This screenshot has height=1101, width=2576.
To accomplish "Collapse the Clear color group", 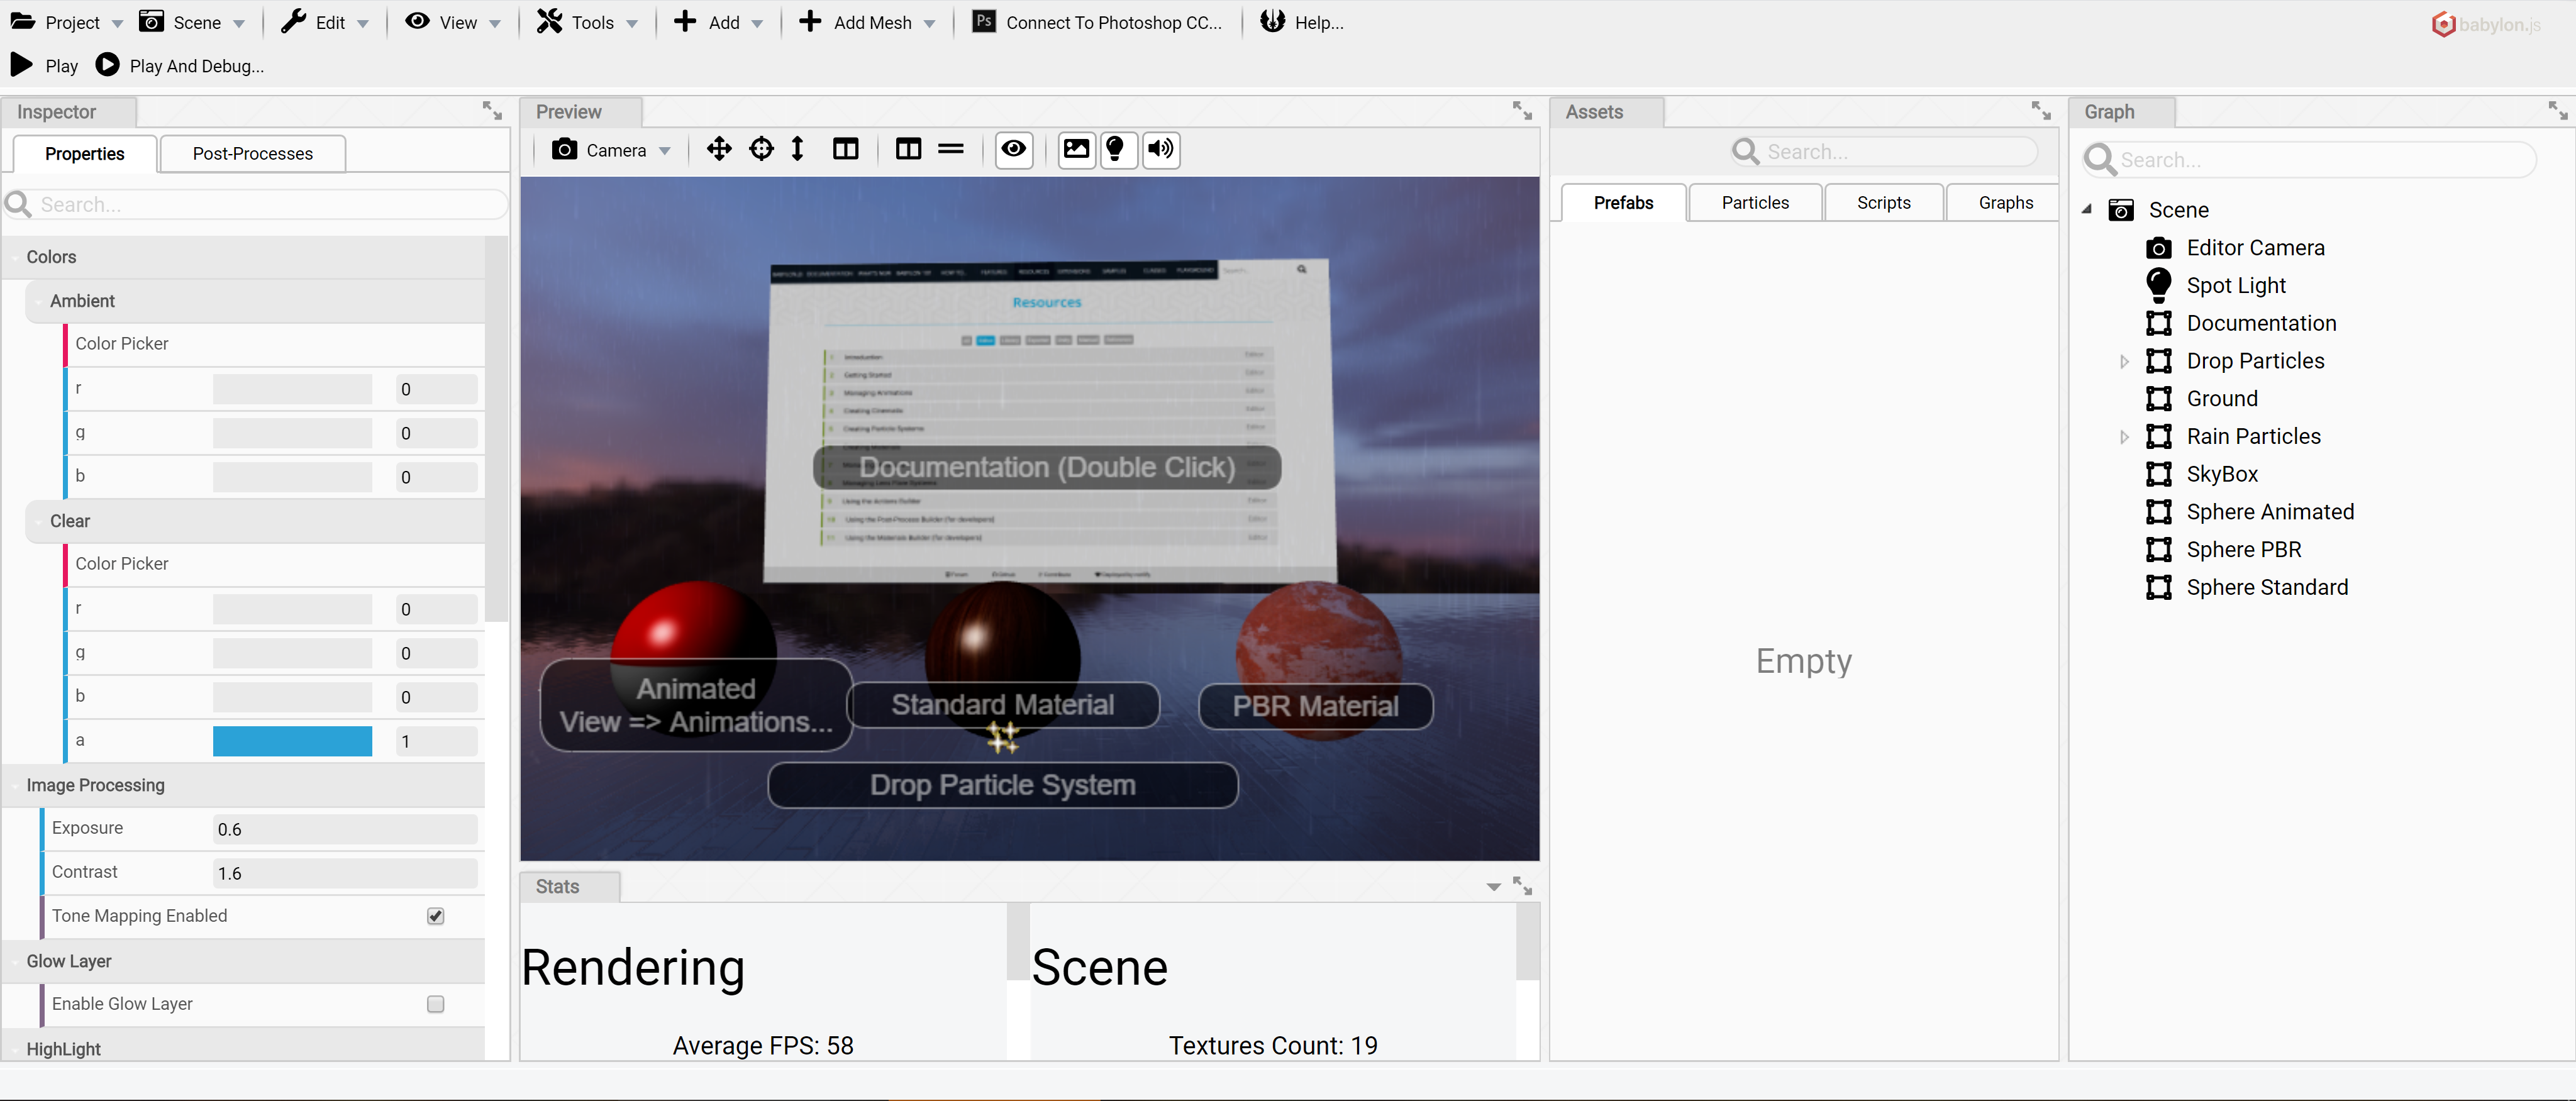I will 254,521.
